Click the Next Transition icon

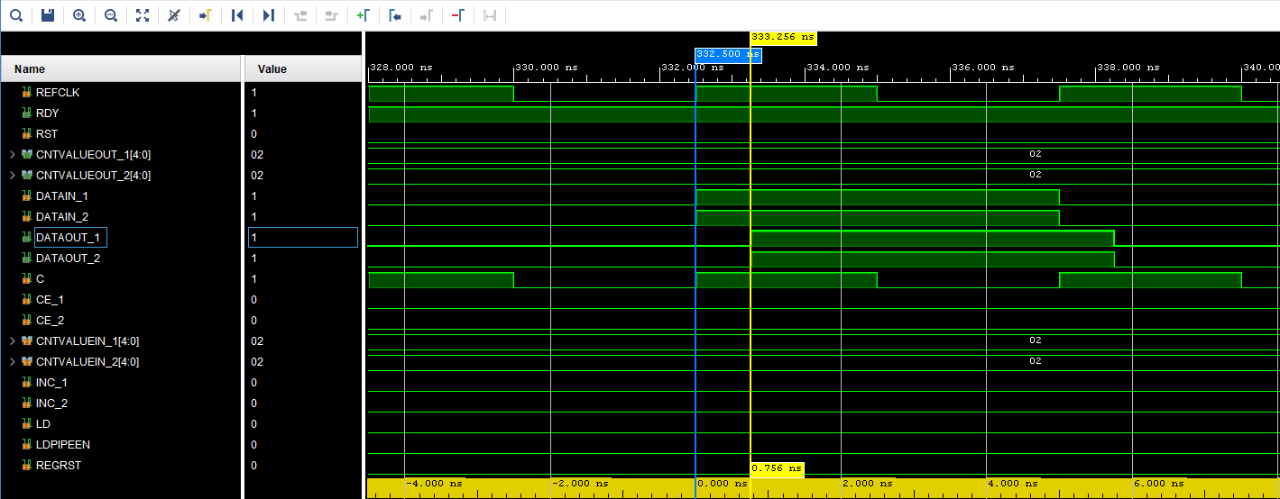pyautogui.click(x=331, y=15)
